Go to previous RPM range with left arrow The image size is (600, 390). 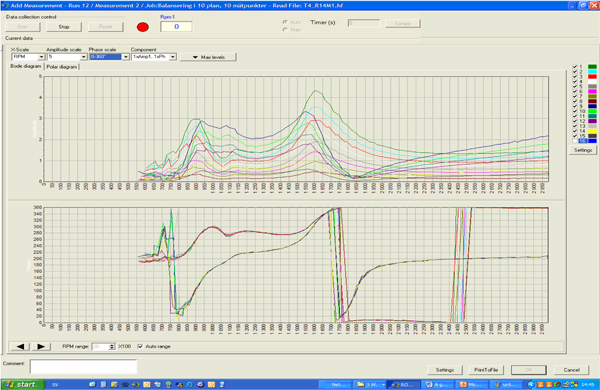click(x=20, y=346)
